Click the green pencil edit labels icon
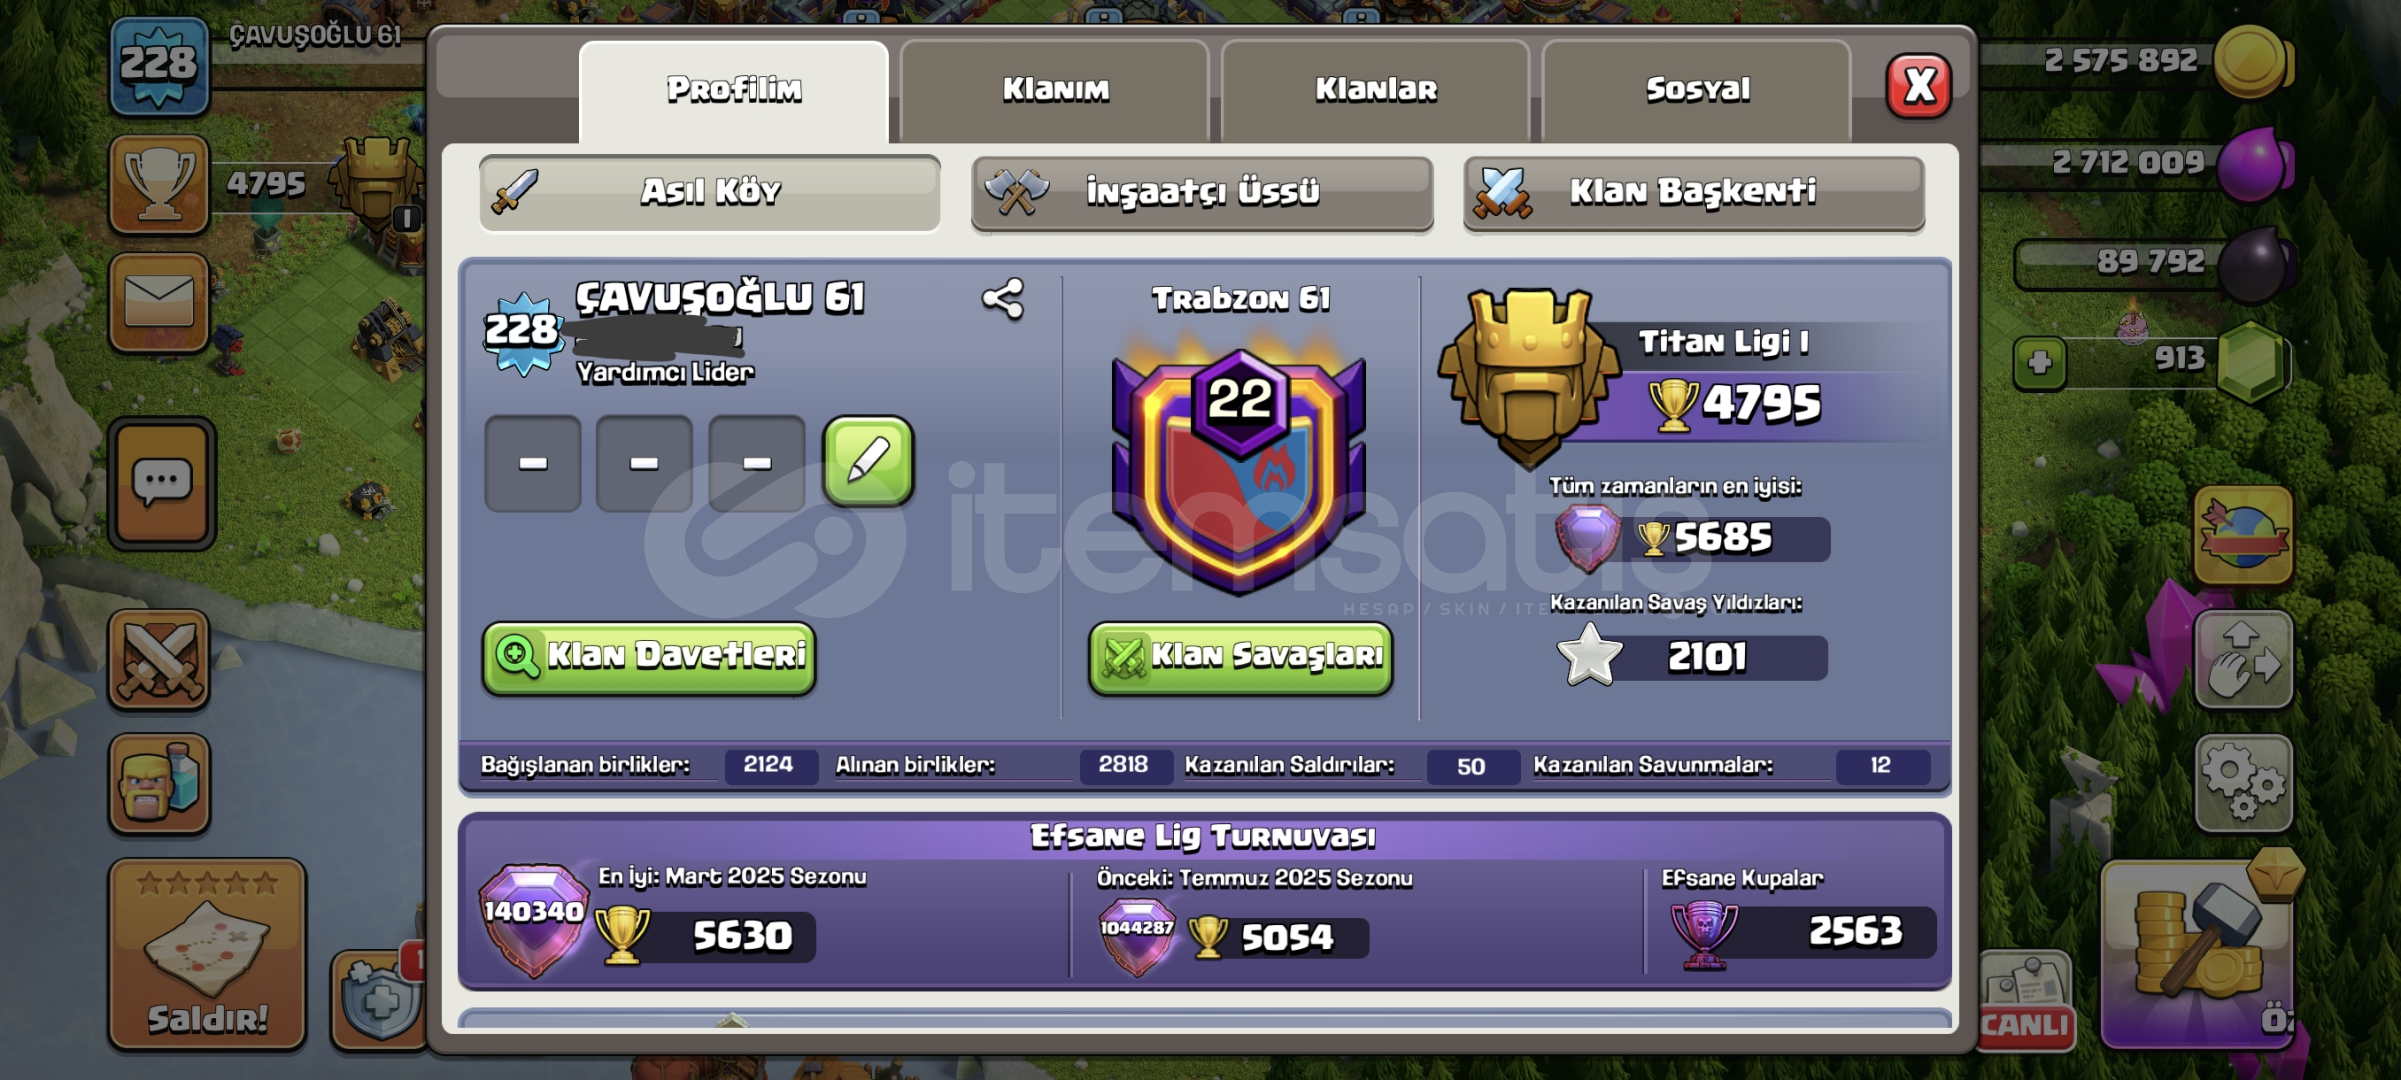Viewport: 2401px width, 1080px height. pyautogui.click(x=868, y=461)
